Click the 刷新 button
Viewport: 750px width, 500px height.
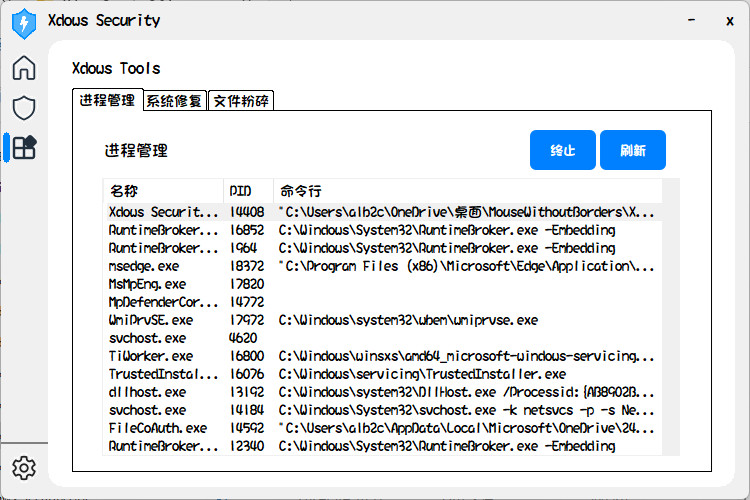[x=633, y=150]
